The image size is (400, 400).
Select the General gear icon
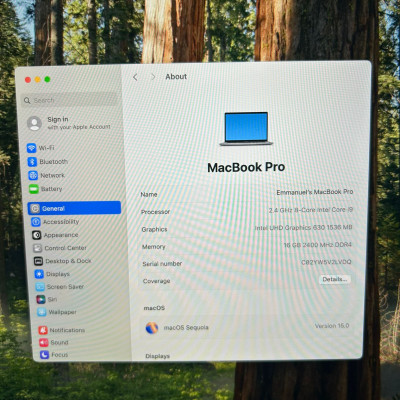coord(35,209)
